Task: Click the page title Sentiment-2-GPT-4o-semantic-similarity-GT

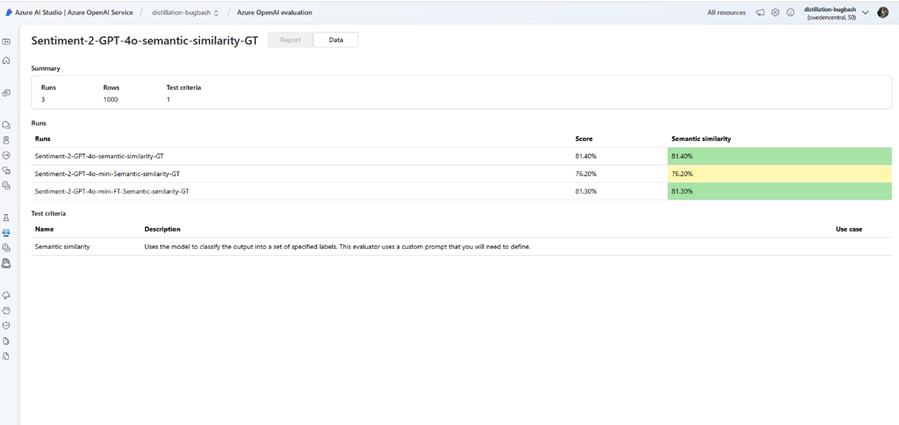Action: 144,41
